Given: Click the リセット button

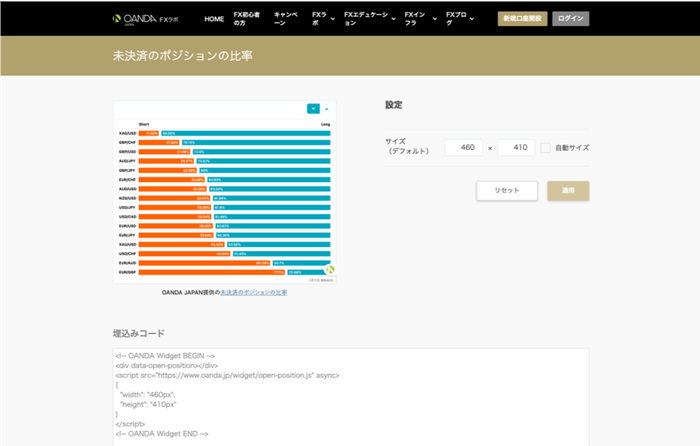Looking at the screenshot, I should click(506, 190).
